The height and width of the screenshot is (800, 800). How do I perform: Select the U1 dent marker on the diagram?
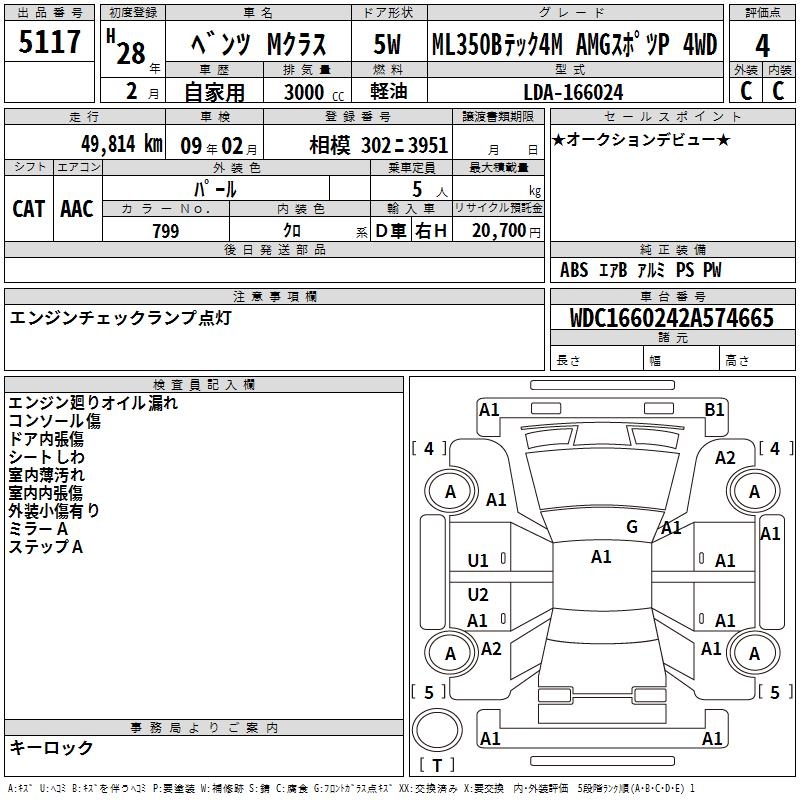coord(478,561)
